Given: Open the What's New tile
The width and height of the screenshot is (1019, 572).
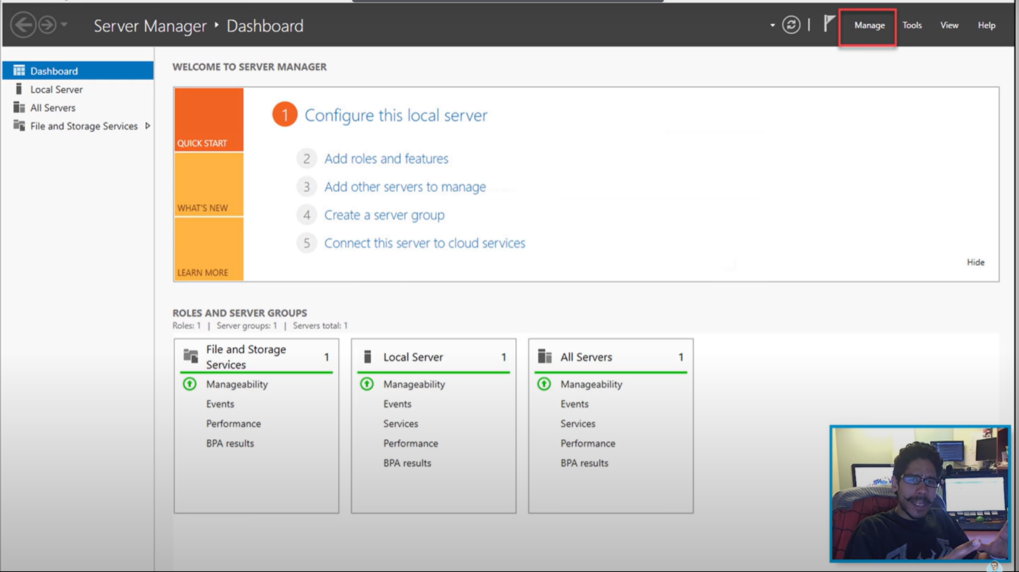Looking at the screenshot, I should click(209, 185).
